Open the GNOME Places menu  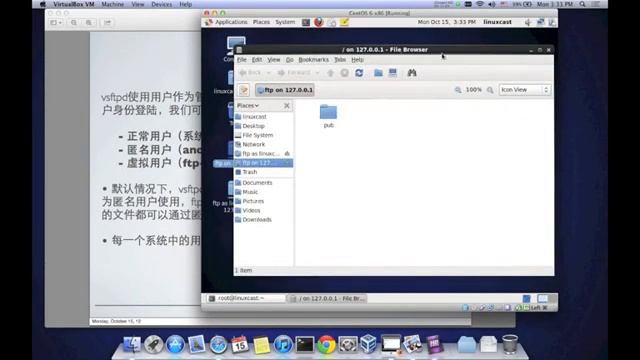[261, 22]
